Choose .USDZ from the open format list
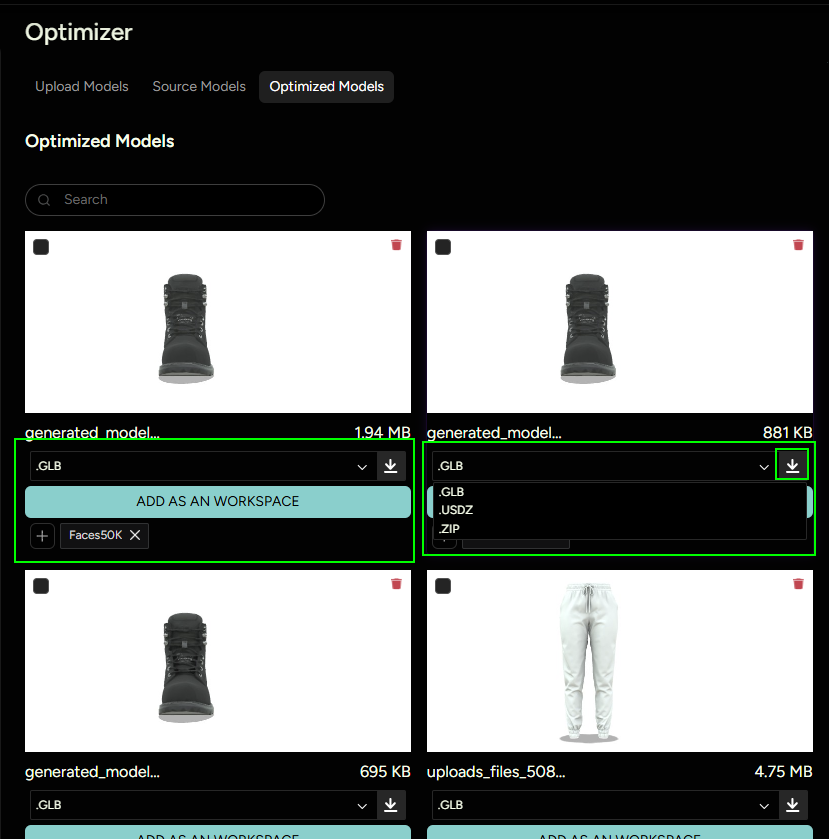Screen dimensions: 829x839 click(x=456, y=510)
